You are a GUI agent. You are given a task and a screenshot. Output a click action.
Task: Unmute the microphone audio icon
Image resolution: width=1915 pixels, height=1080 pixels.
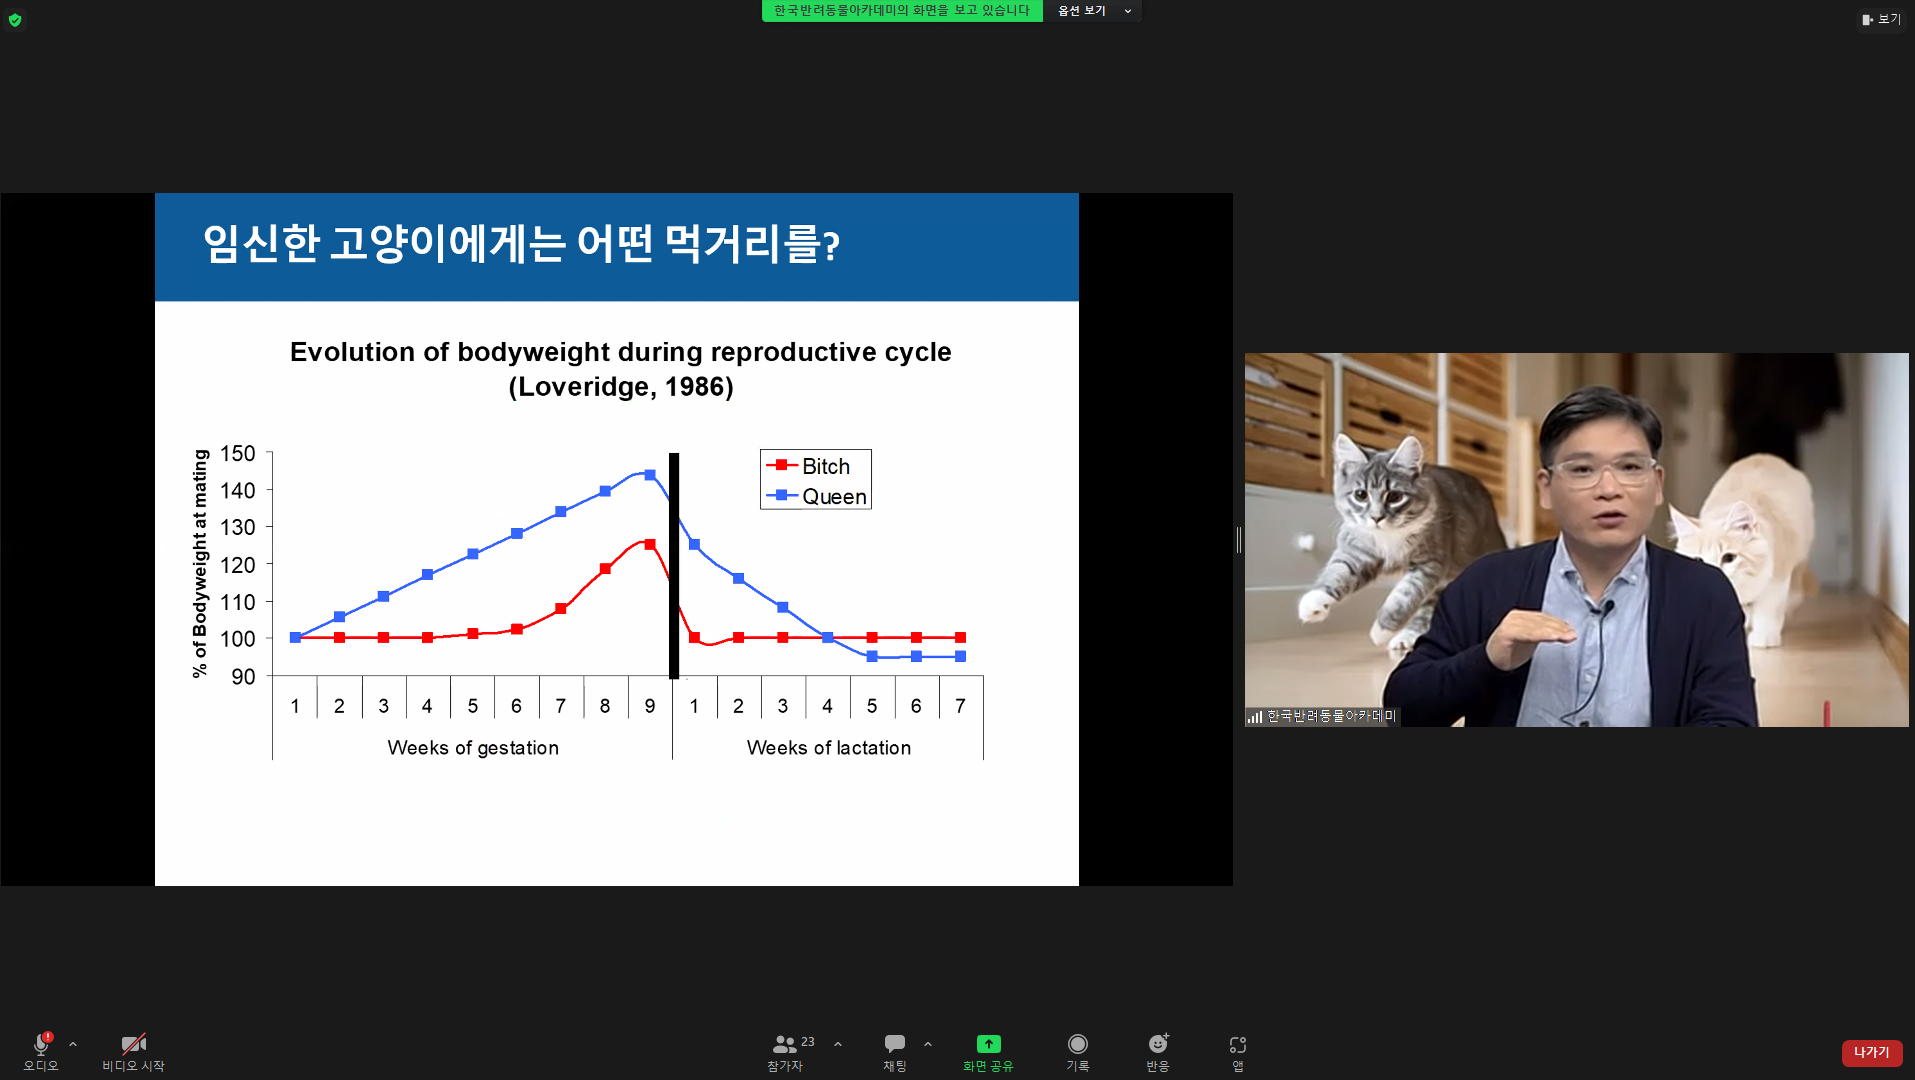(x=41, y=1044)
